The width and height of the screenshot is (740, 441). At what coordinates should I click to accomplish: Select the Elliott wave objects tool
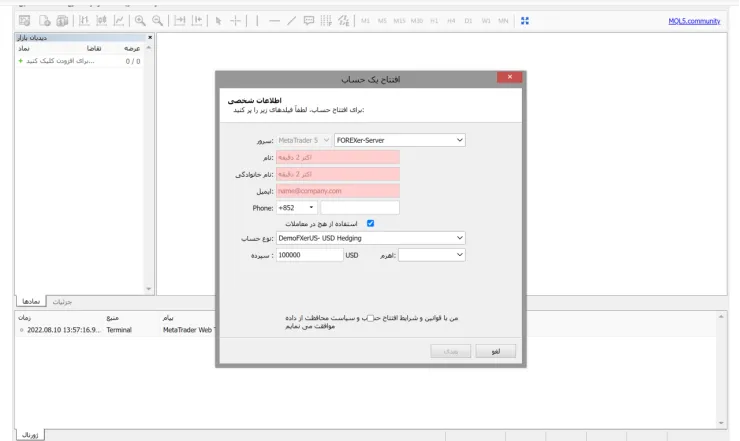pos(344,21)
